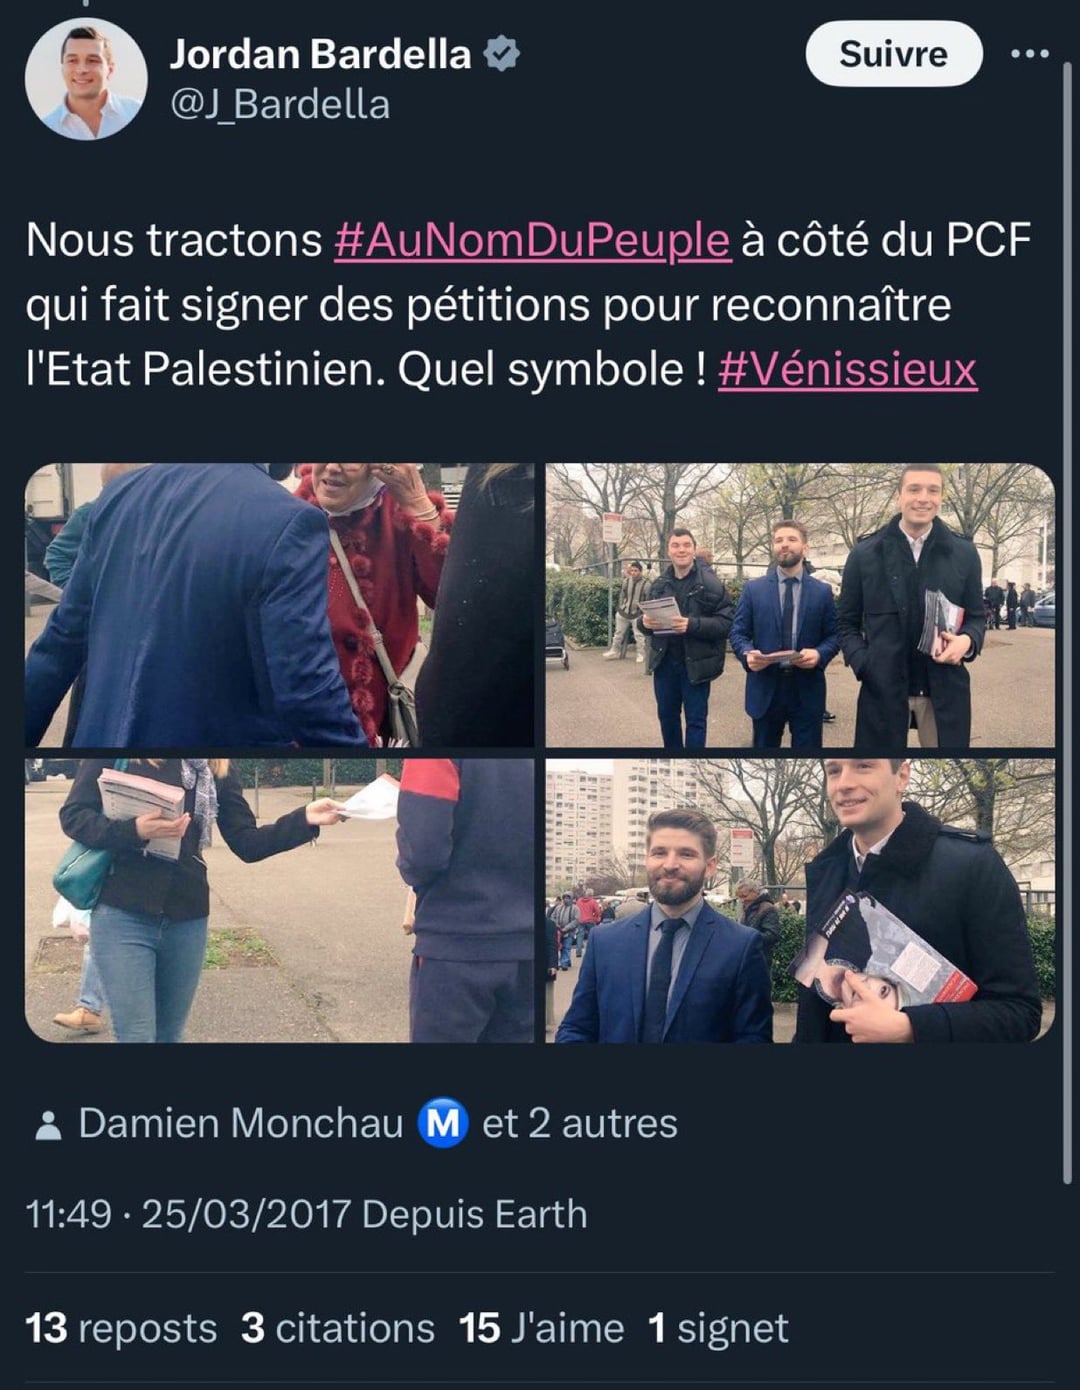
Task: Open the #Vénissieux hashtag link
Action: coord(847,369)
